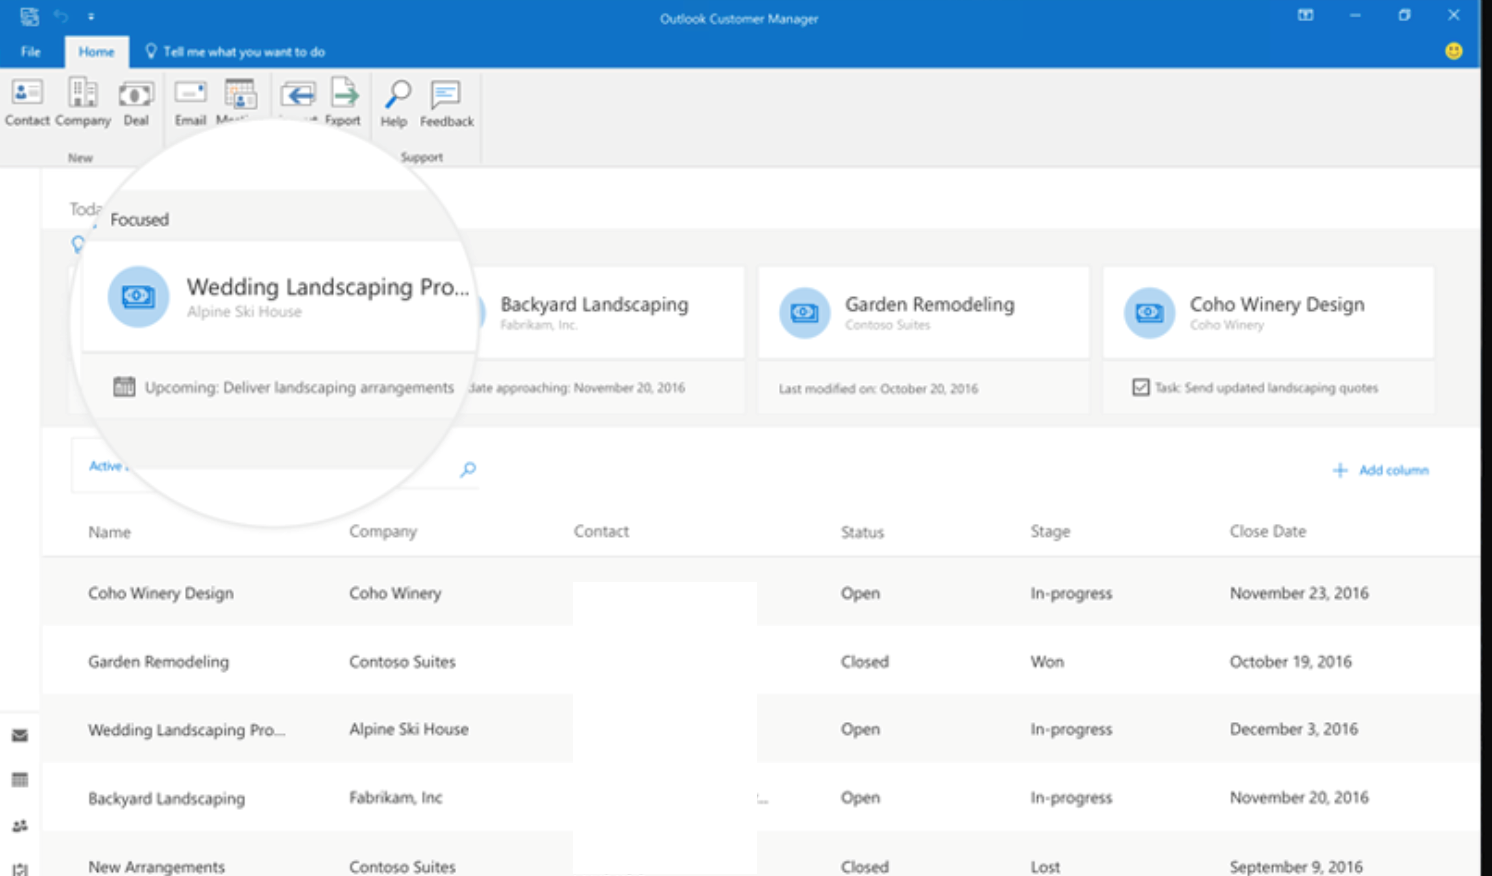The height and width of the screenshot is (876, 1492).
Task: Click close date December 3, 2016
Action: [1293, 729]
